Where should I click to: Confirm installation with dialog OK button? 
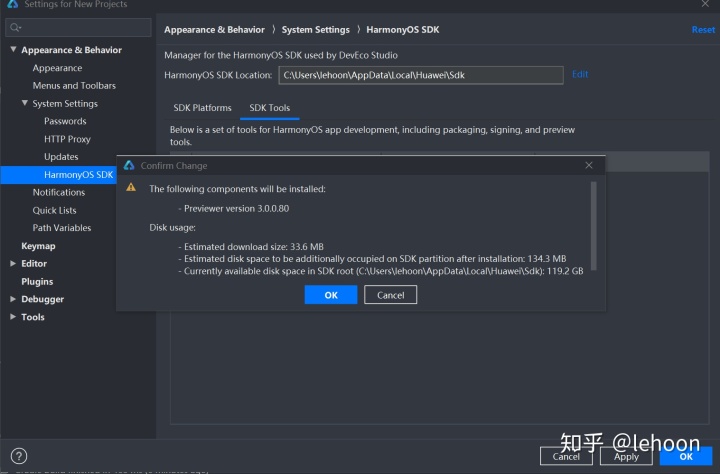pyautogui.click(x=331, y=295)
